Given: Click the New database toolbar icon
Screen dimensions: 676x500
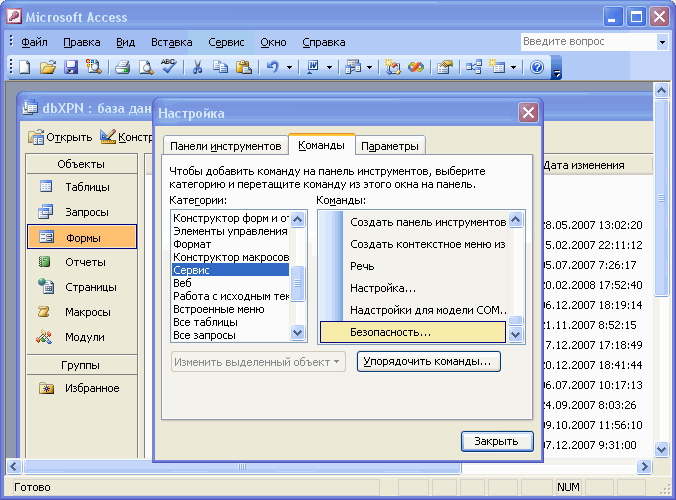Looking at the screenshot, I should [x=25, y=67].
